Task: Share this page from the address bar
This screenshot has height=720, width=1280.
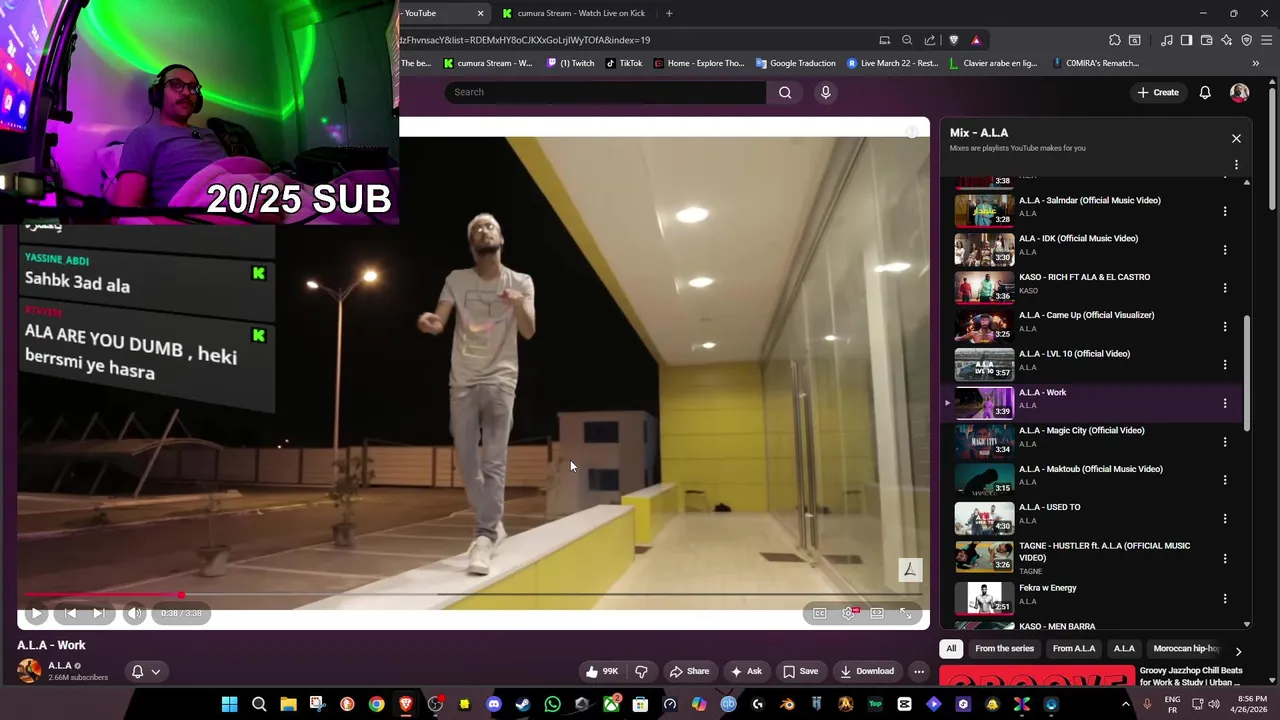Action: [930, 40]
